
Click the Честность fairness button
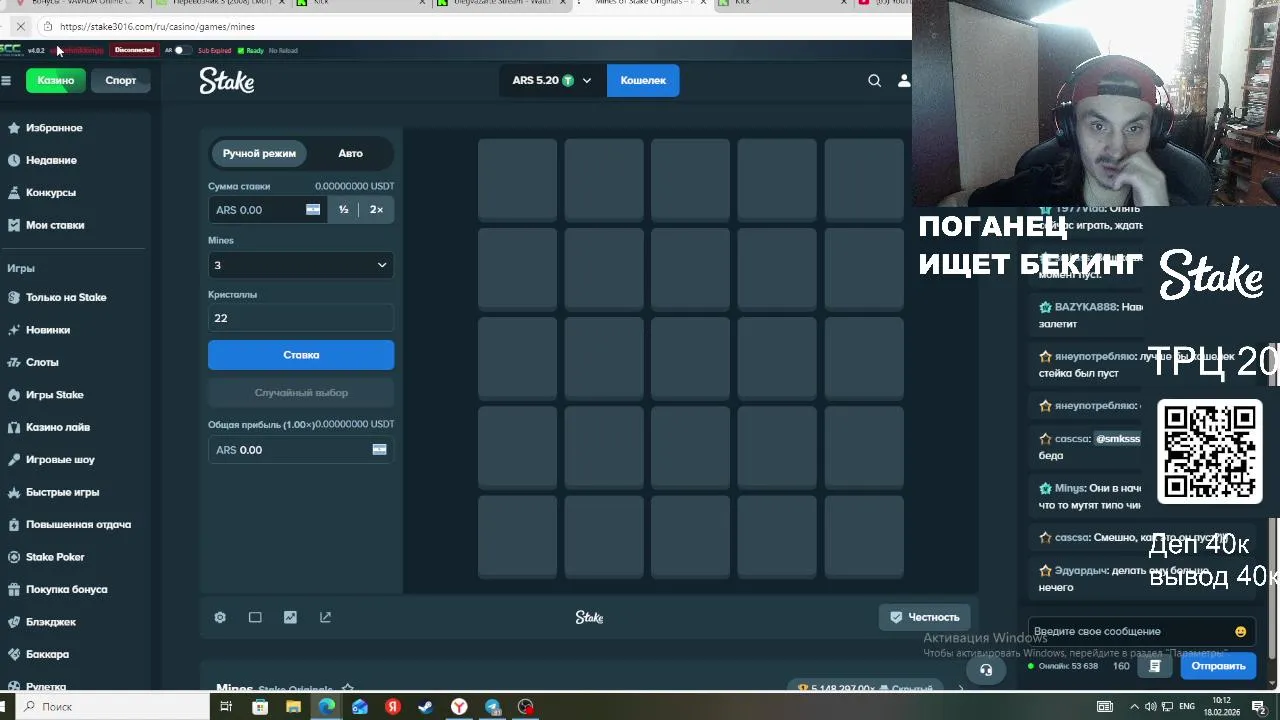(x=925, y=617)
